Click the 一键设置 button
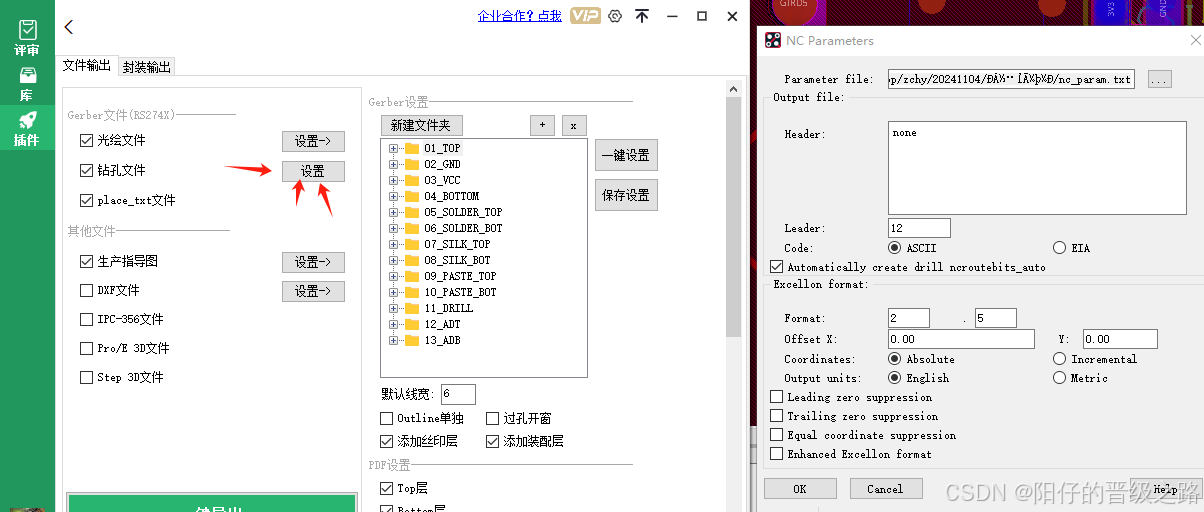The height and width of the screenshot is (512, 1204). pyautogui.click(x=626, y=155)
